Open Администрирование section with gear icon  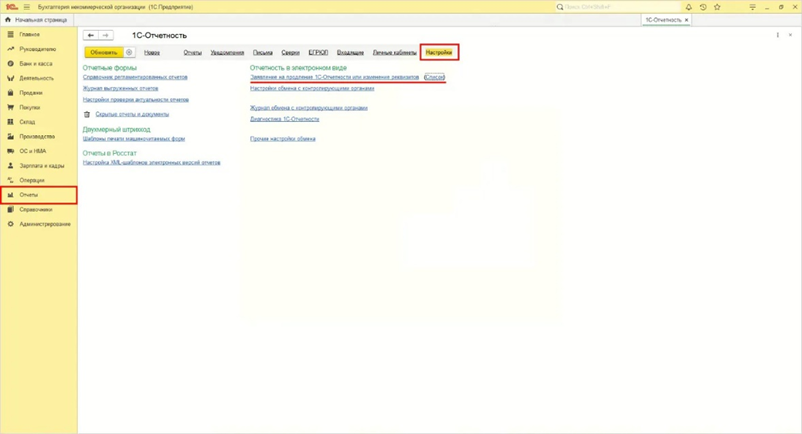[x=39, y=224]
